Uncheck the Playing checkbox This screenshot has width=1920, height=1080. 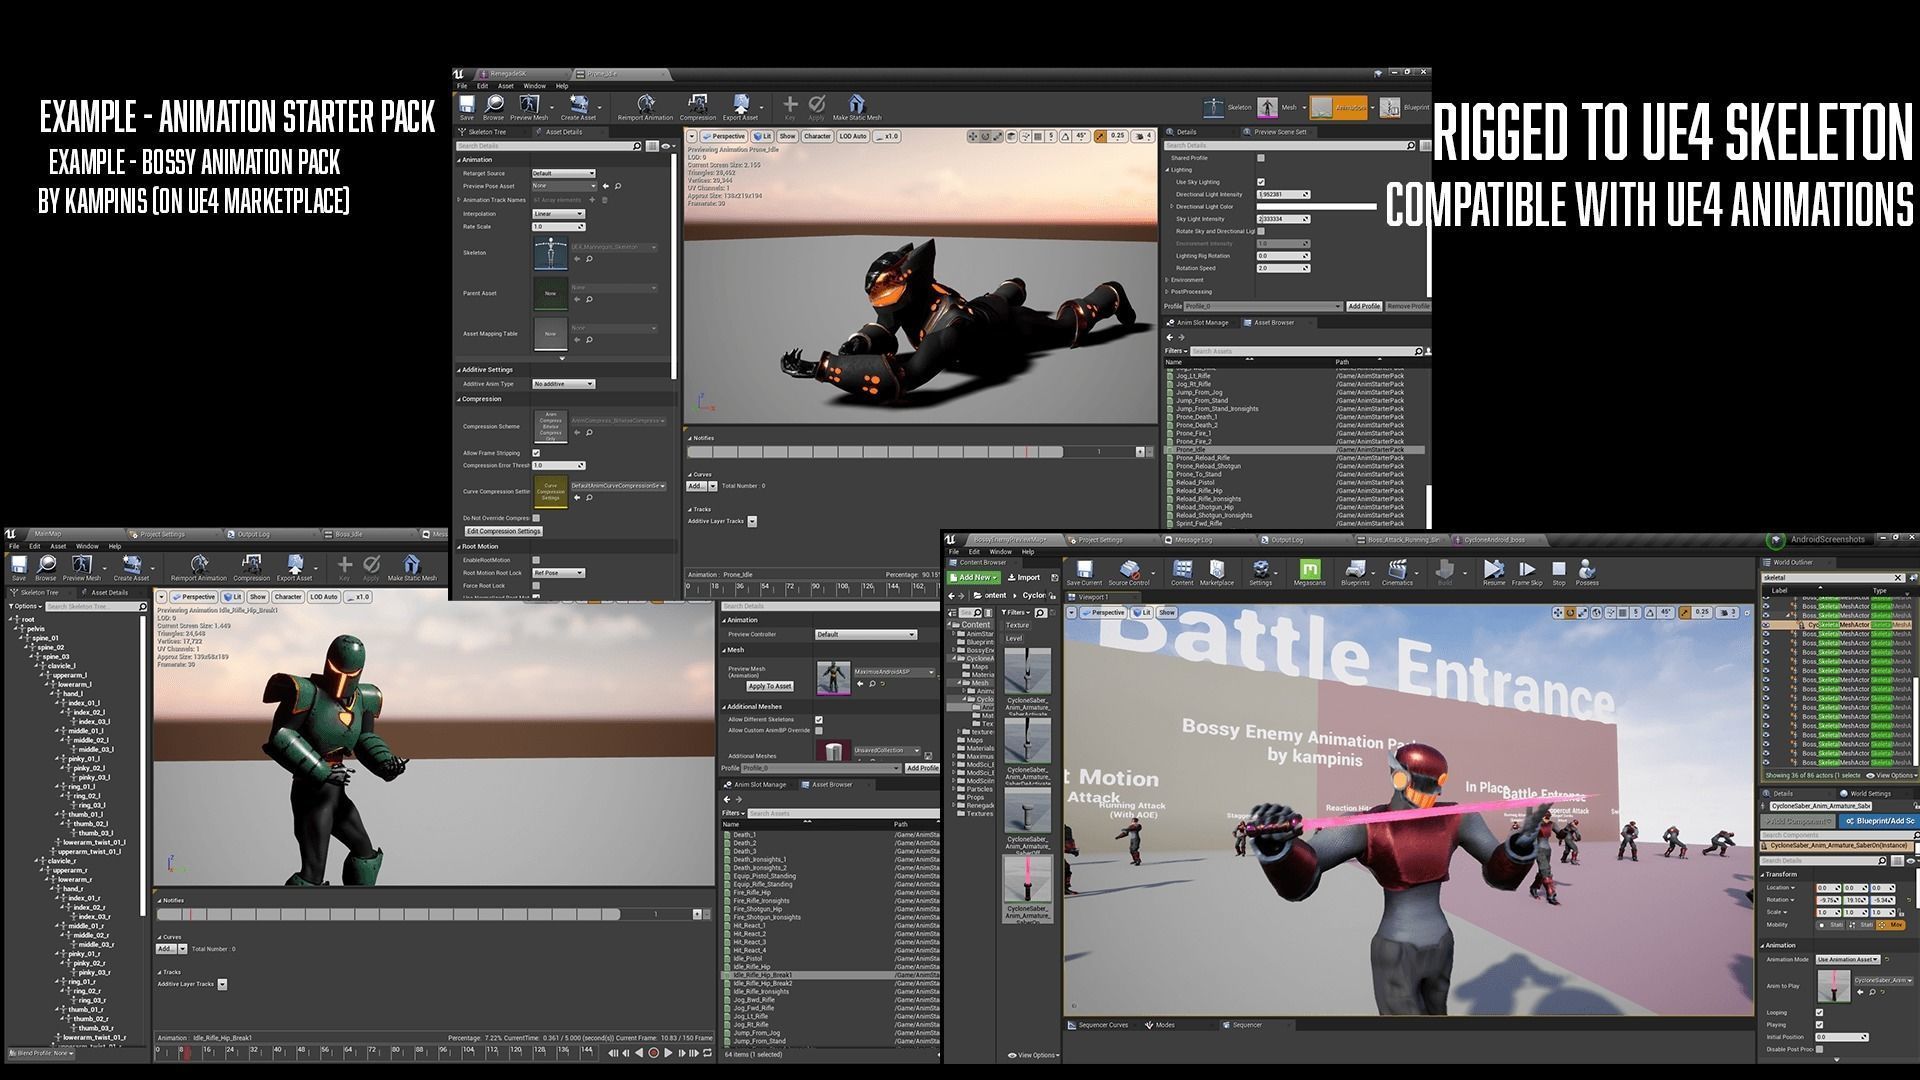tap(1819, 1024)
